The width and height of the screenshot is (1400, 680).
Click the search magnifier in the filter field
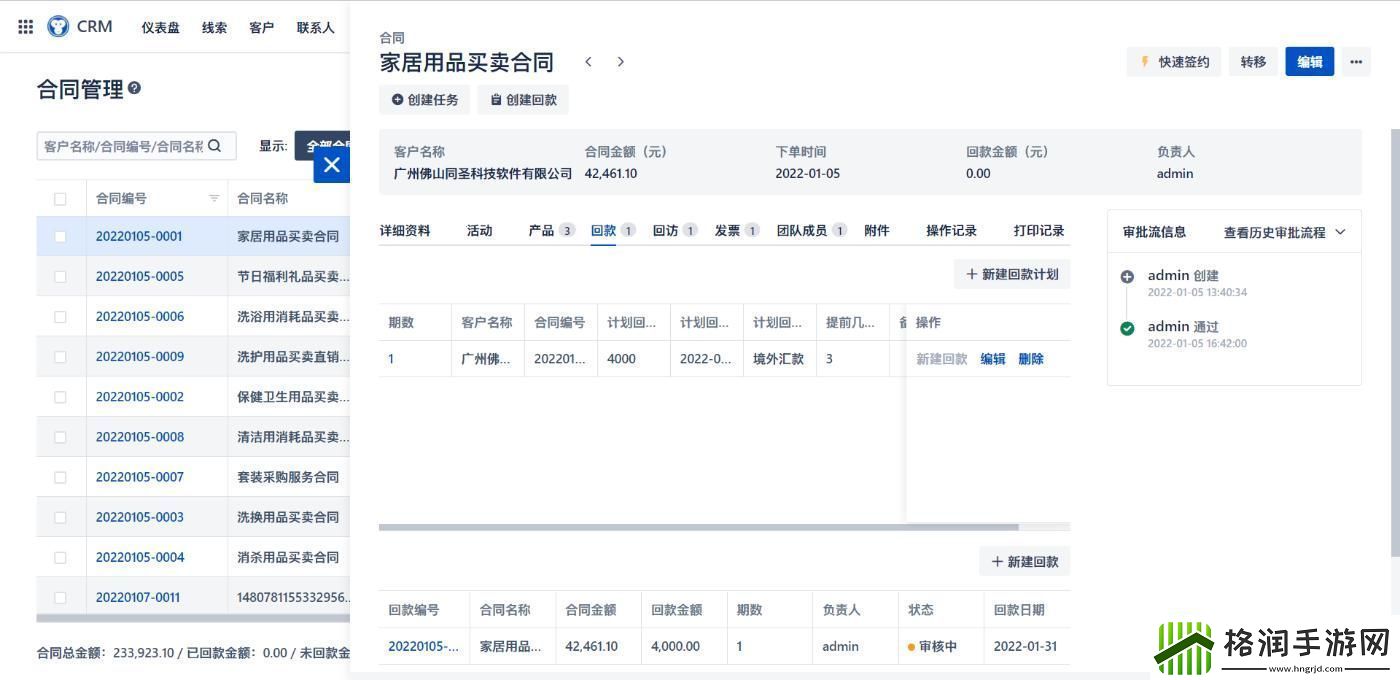tap(215, 146)
